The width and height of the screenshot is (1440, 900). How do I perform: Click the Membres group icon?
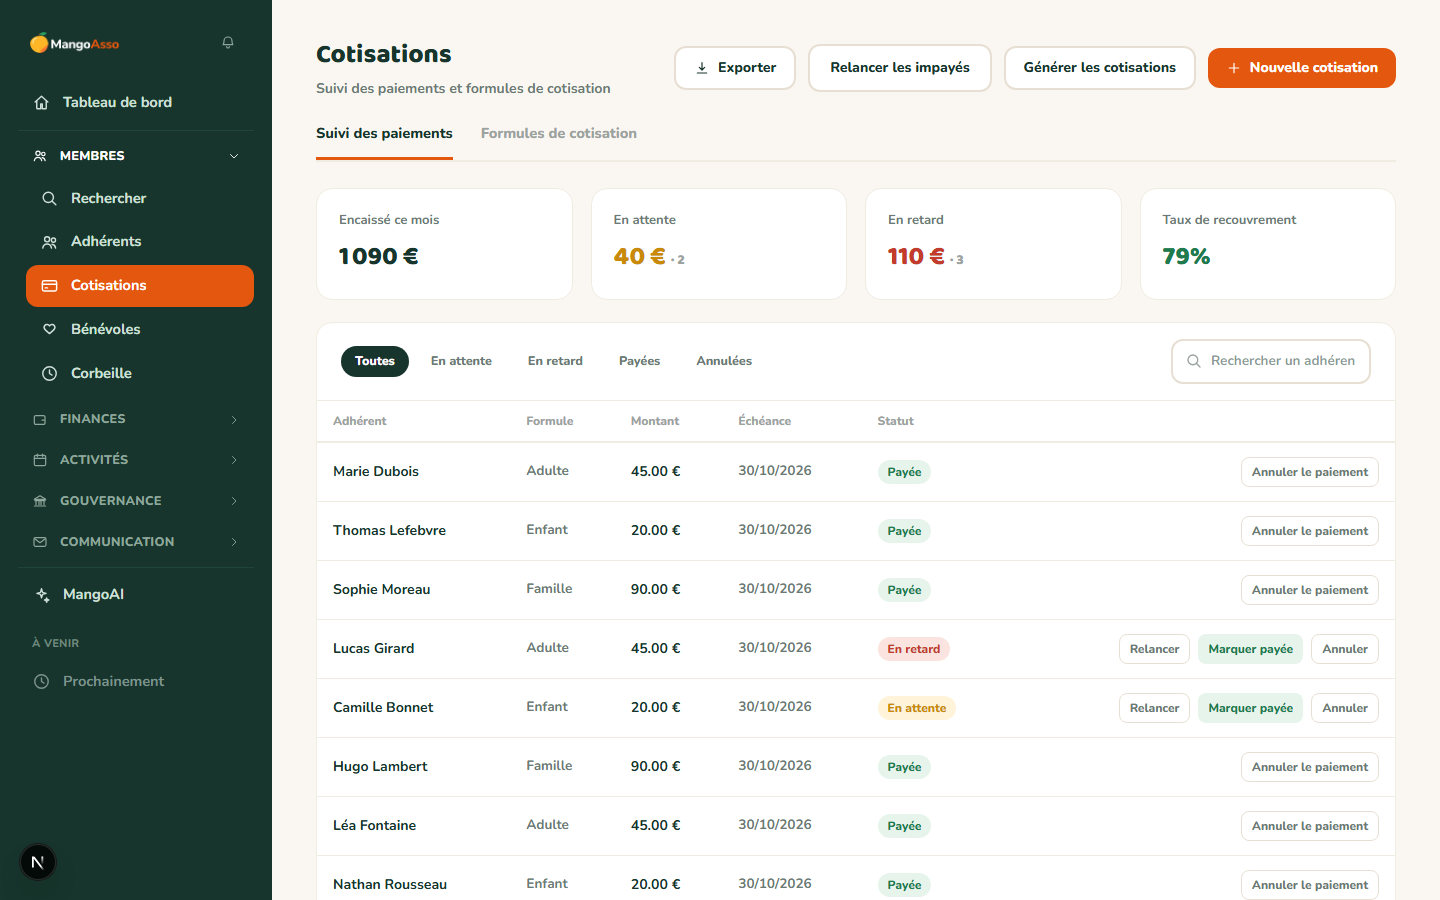pos(40,156)
